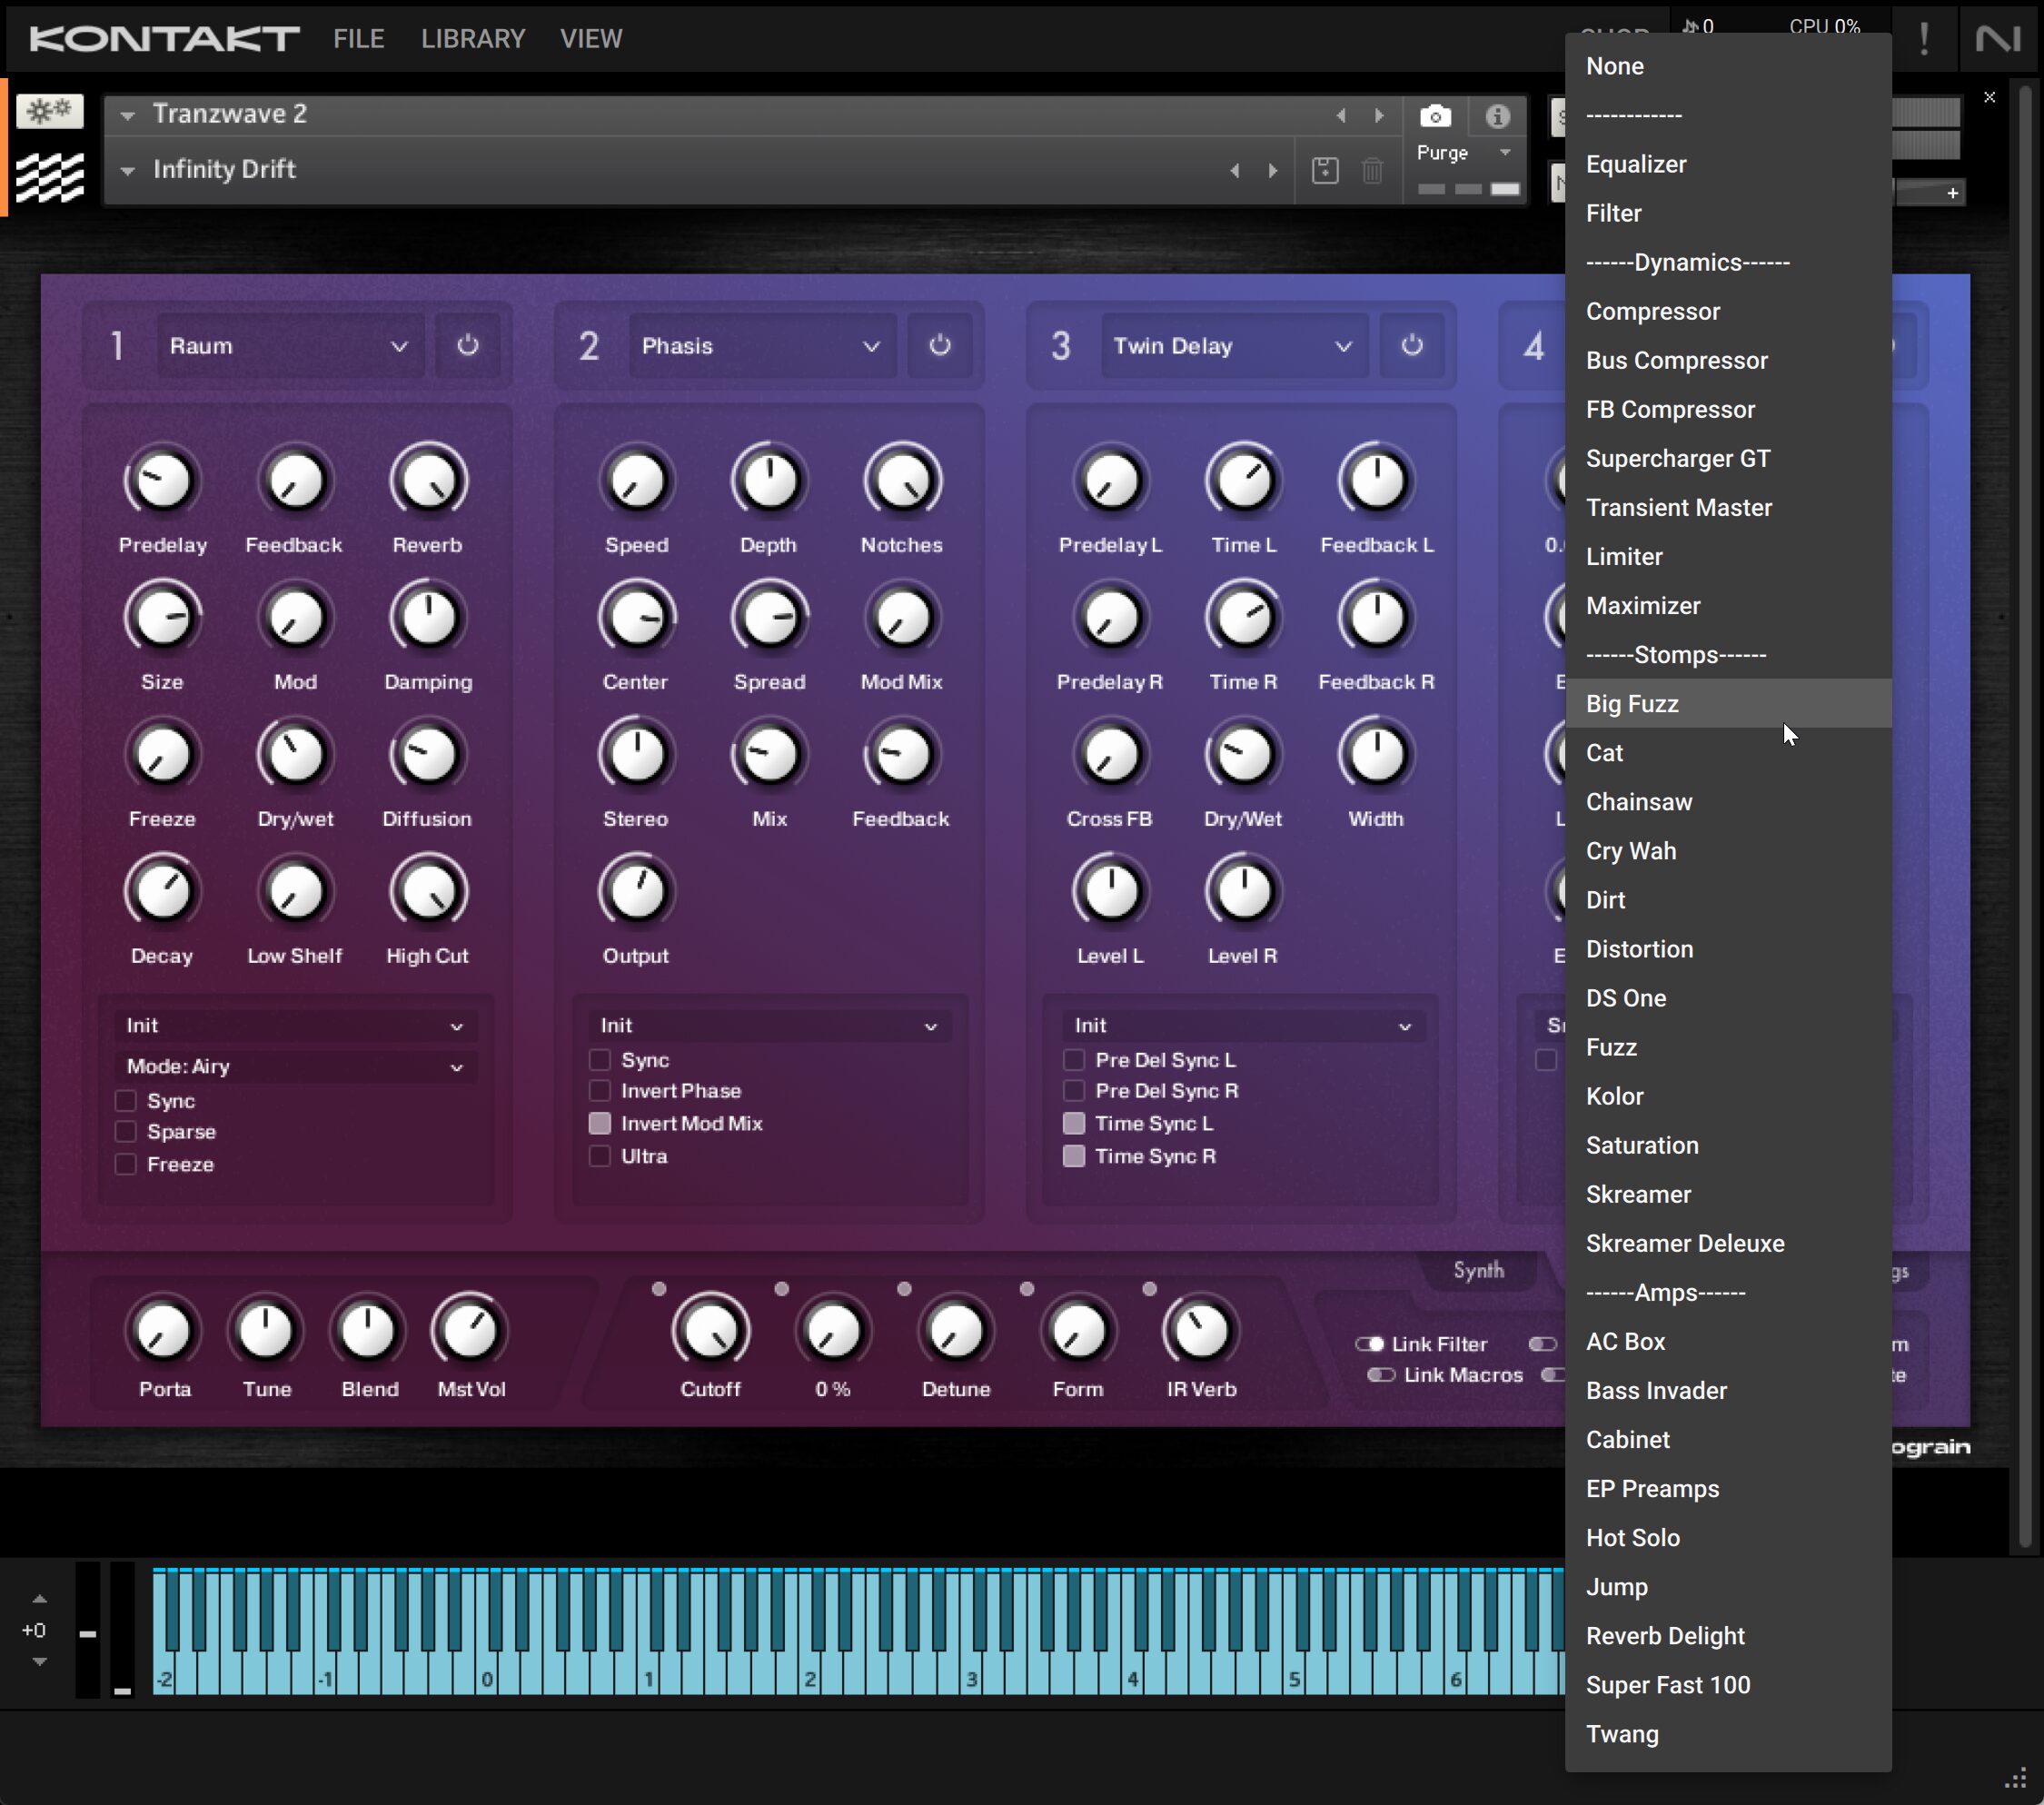Enable the Raum Sparse checkbox
The width and height of the screenshot is (2044, 1805).
click(125, 1132)
